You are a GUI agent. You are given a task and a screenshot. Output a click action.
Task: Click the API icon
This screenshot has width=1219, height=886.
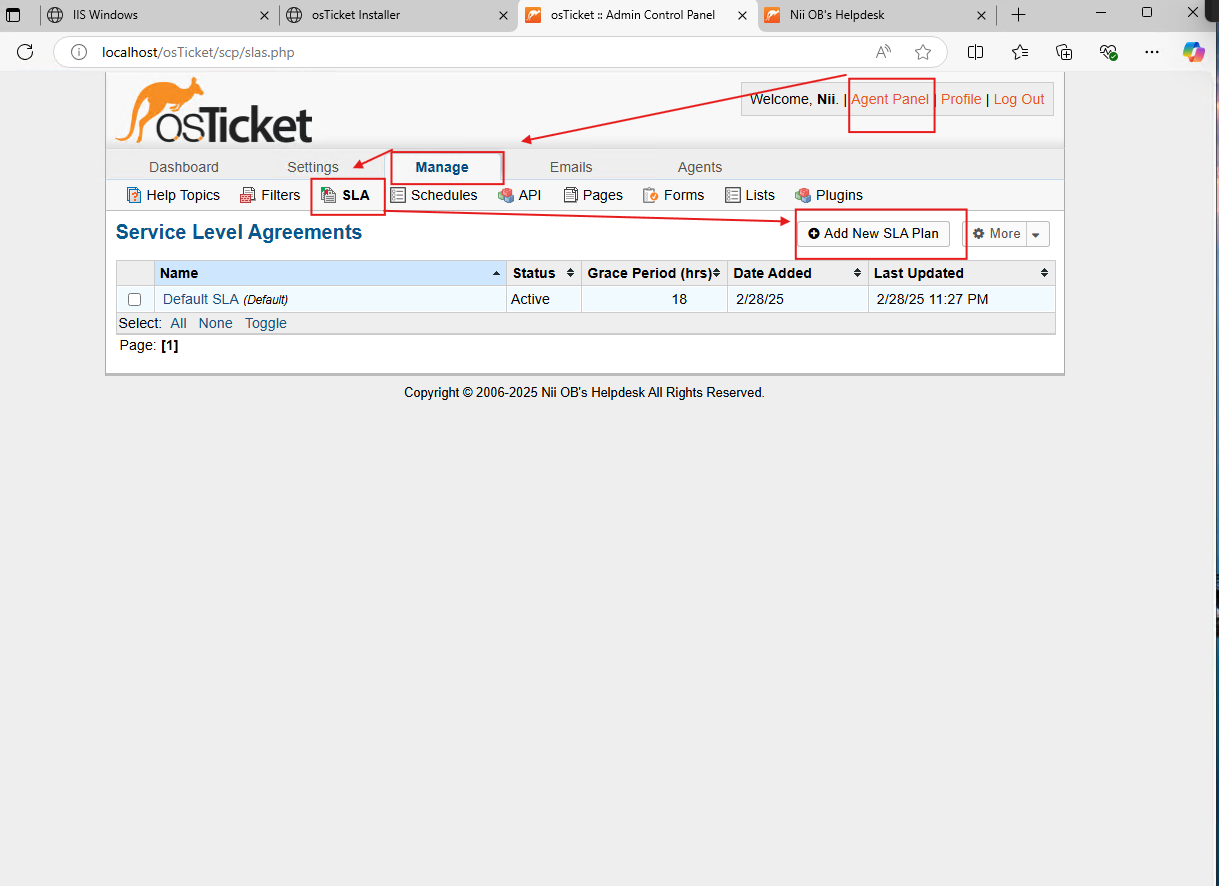(x=506, y=195)
